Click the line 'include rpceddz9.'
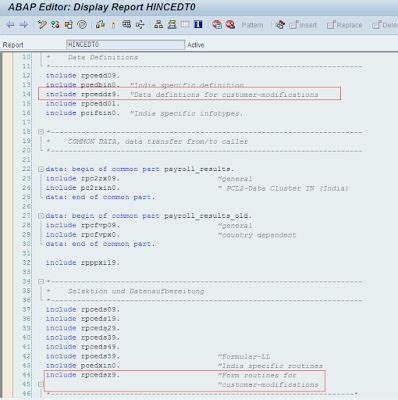Image resolution: width=398 pixels, height=400 pixels. [x=83, y=94]
